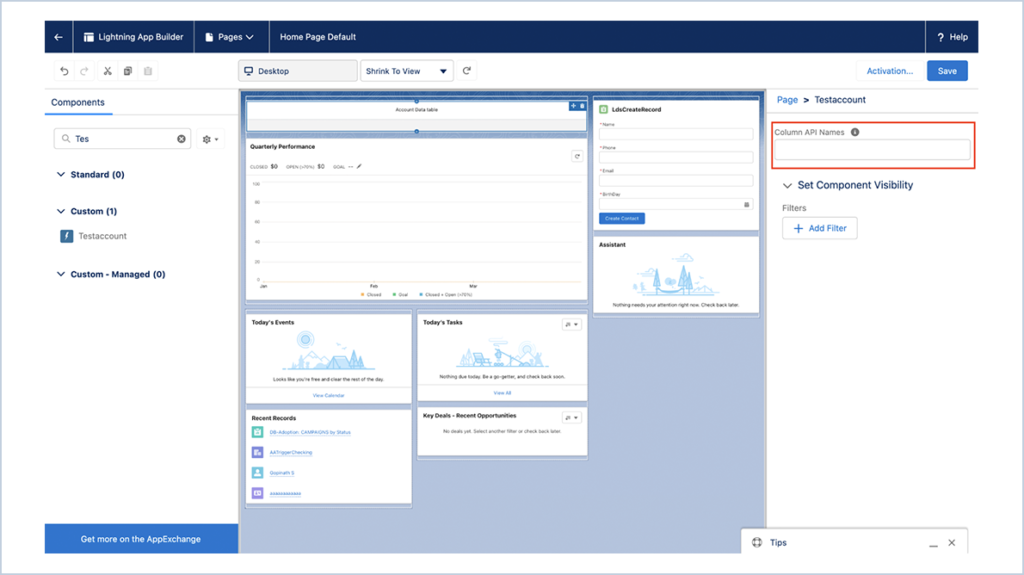Open the component list settings gear

tap(210, 139)
